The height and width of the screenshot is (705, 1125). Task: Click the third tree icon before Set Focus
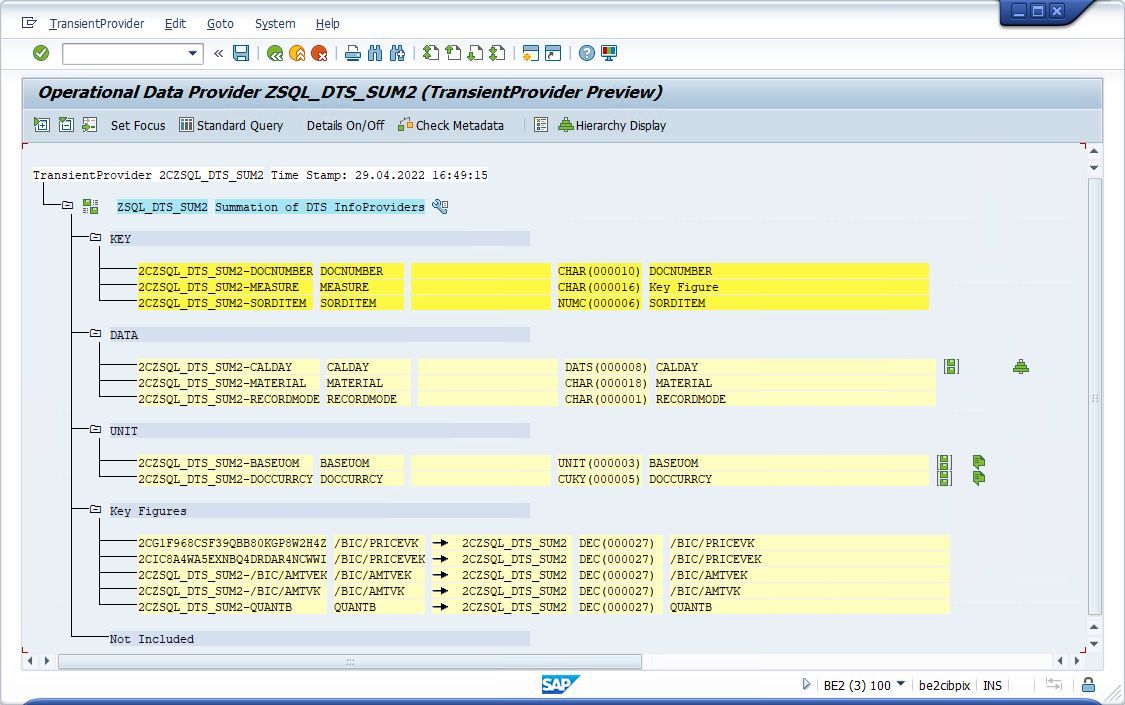coord(90,125)
